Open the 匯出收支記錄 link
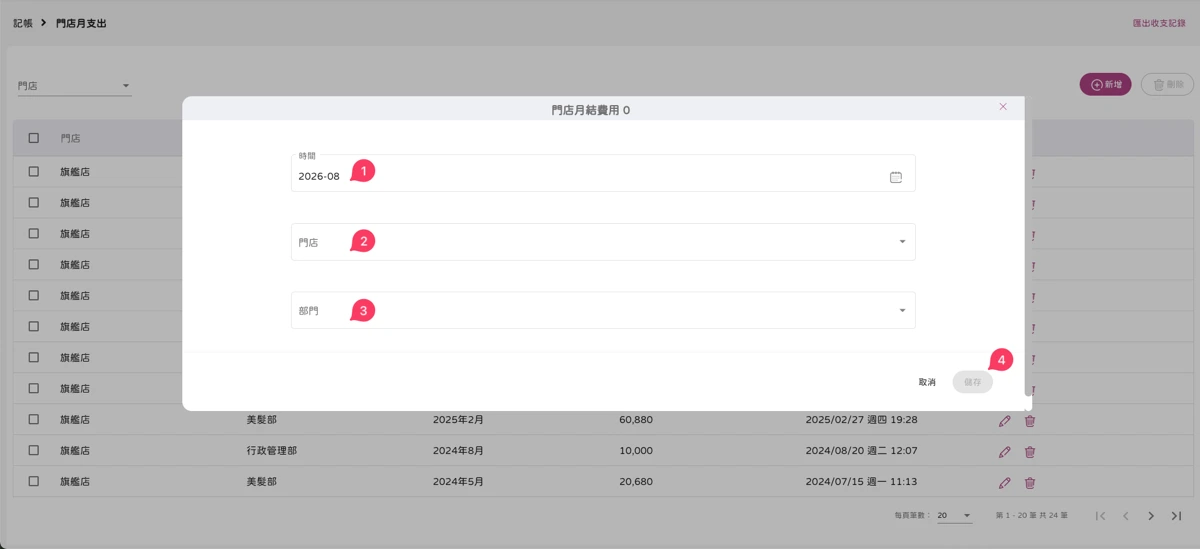The height and width of the screenshot is (549, 1200). click(x=1159, y=22)
